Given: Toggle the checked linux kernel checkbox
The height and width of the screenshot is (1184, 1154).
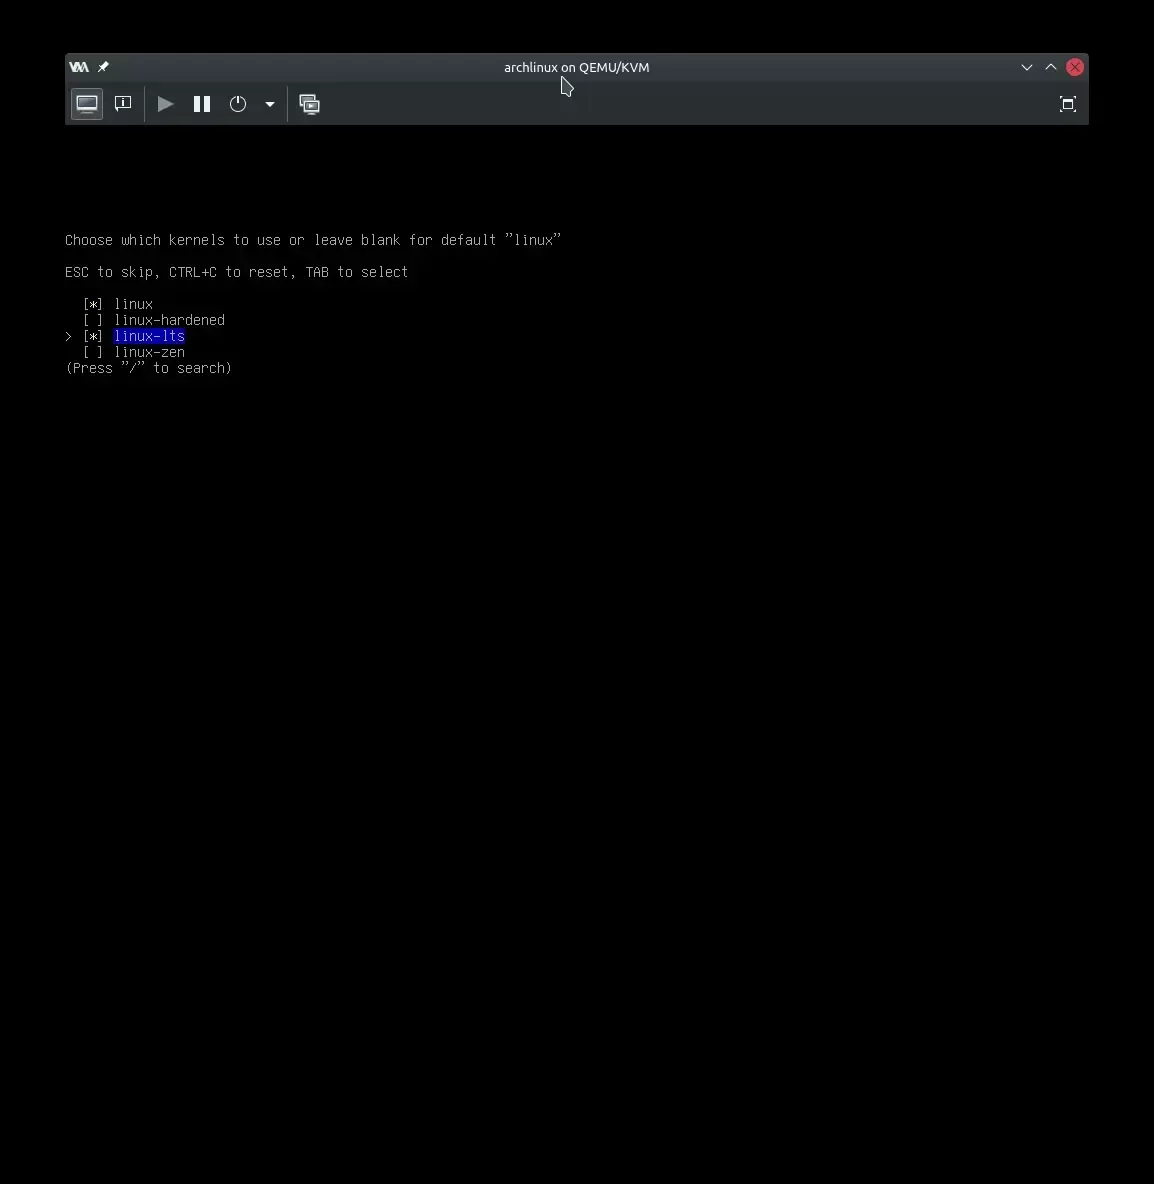Looking at the screenshot, I should tap(93, 304).
